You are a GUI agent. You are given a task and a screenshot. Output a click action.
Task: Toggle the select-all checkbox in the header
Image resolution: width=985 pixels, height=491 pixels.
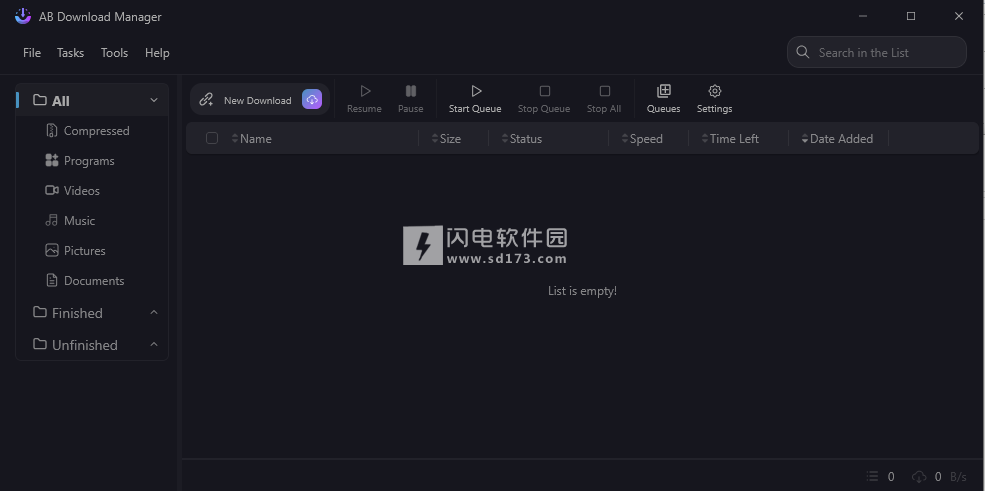pyautogui.click(x=212, y=138)
